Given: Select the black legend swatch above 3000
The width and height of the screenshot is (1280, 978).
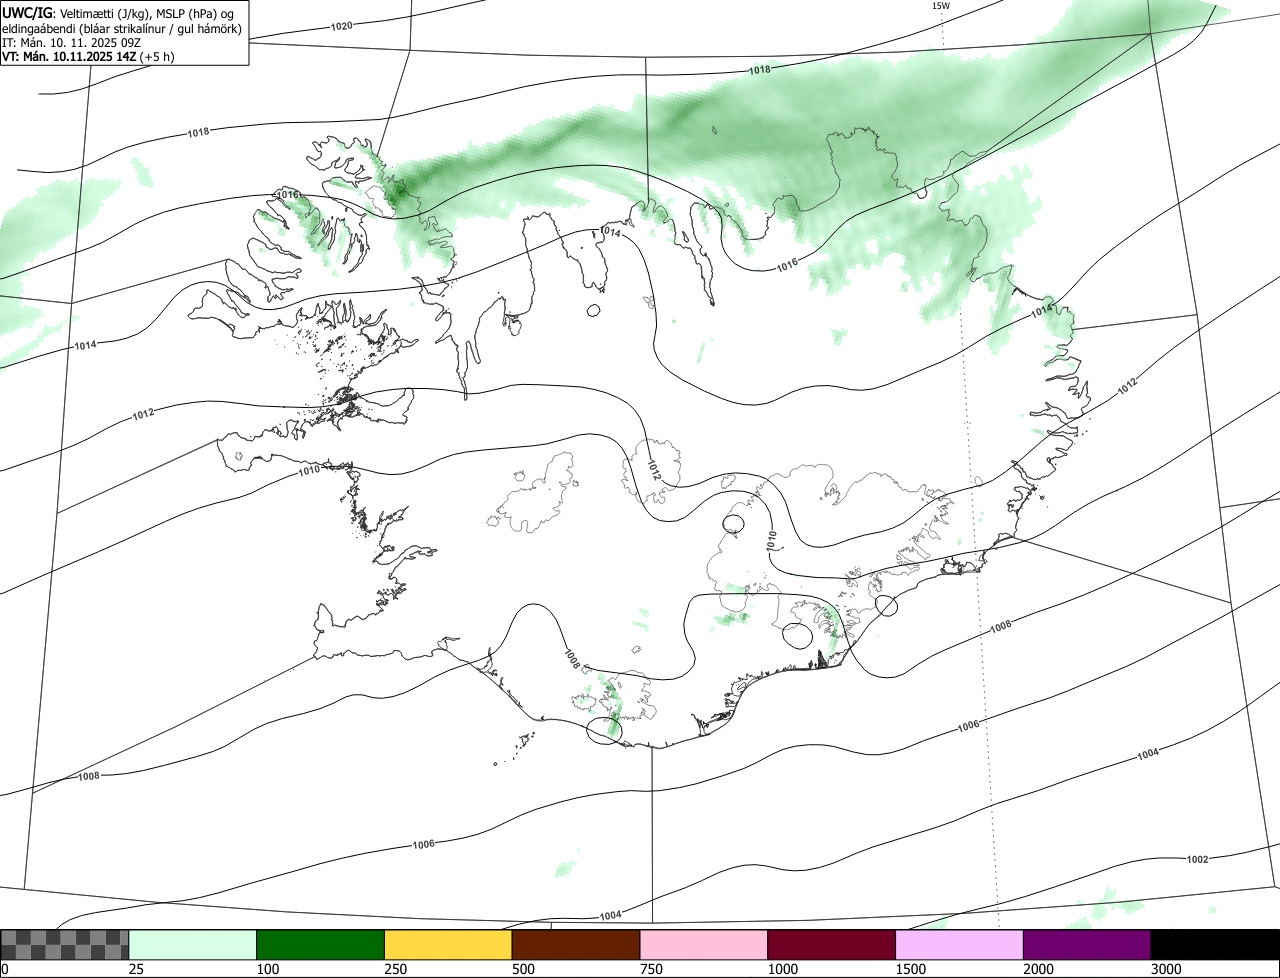Looking at the screenshot, I should [1215, 945].
